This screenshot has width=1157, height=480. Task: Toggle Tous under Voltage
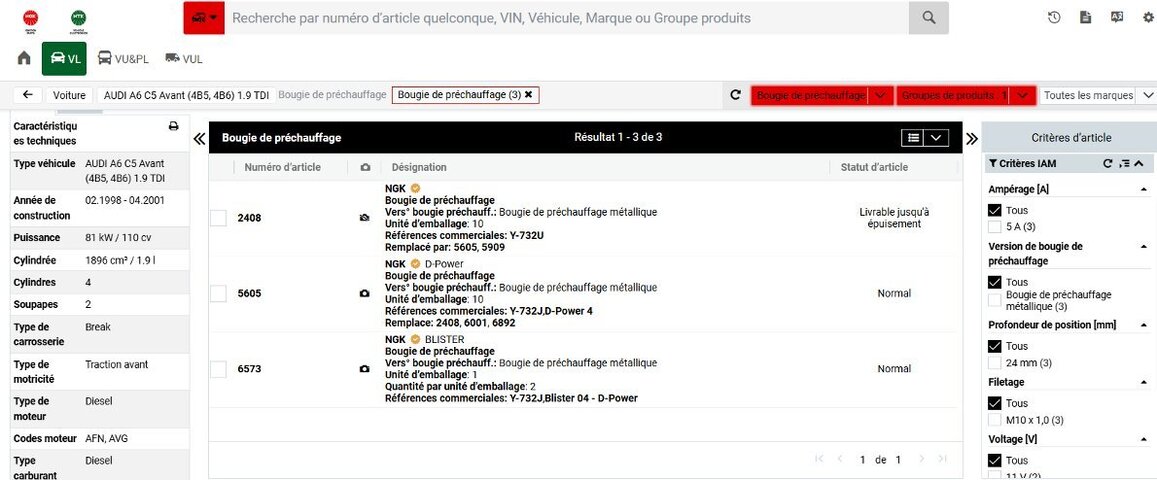click(x=995, y=460)
